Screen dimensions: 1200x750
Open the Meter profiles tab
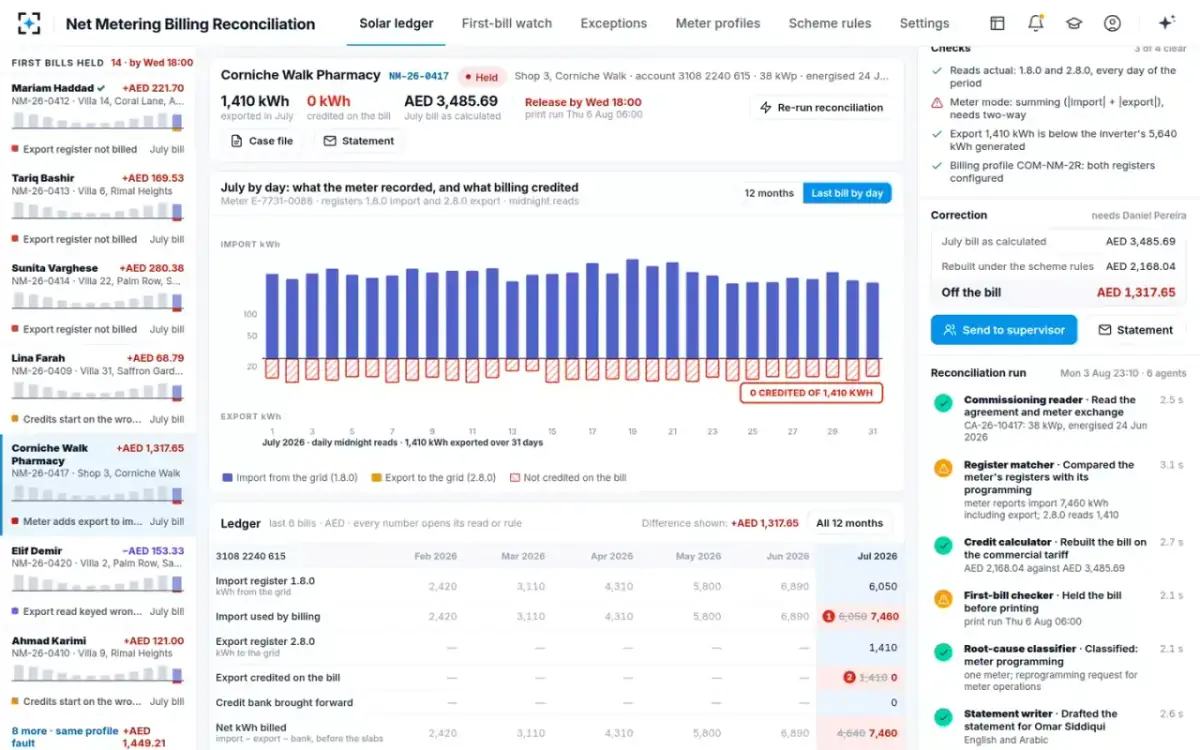pos(718,23)
